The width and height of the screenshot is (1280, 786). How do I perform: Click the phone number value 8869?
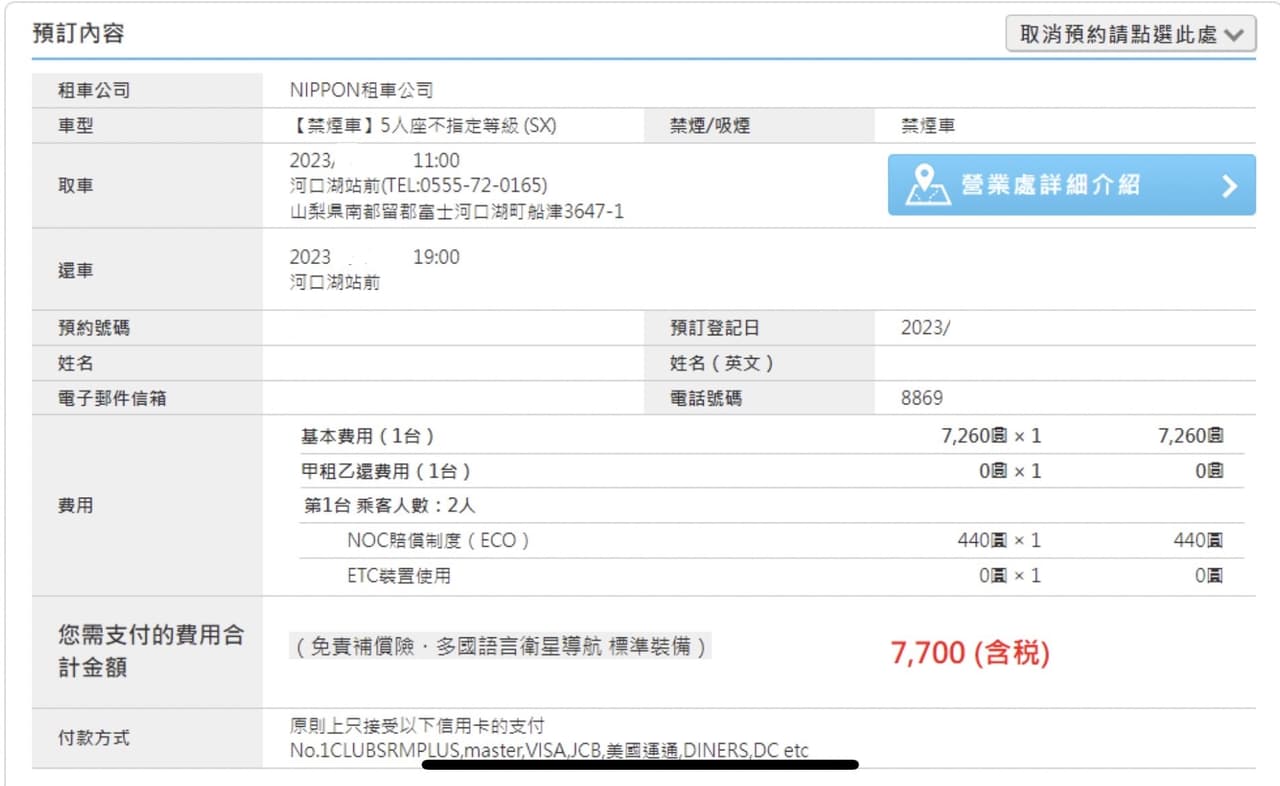(x=922, y=398)
